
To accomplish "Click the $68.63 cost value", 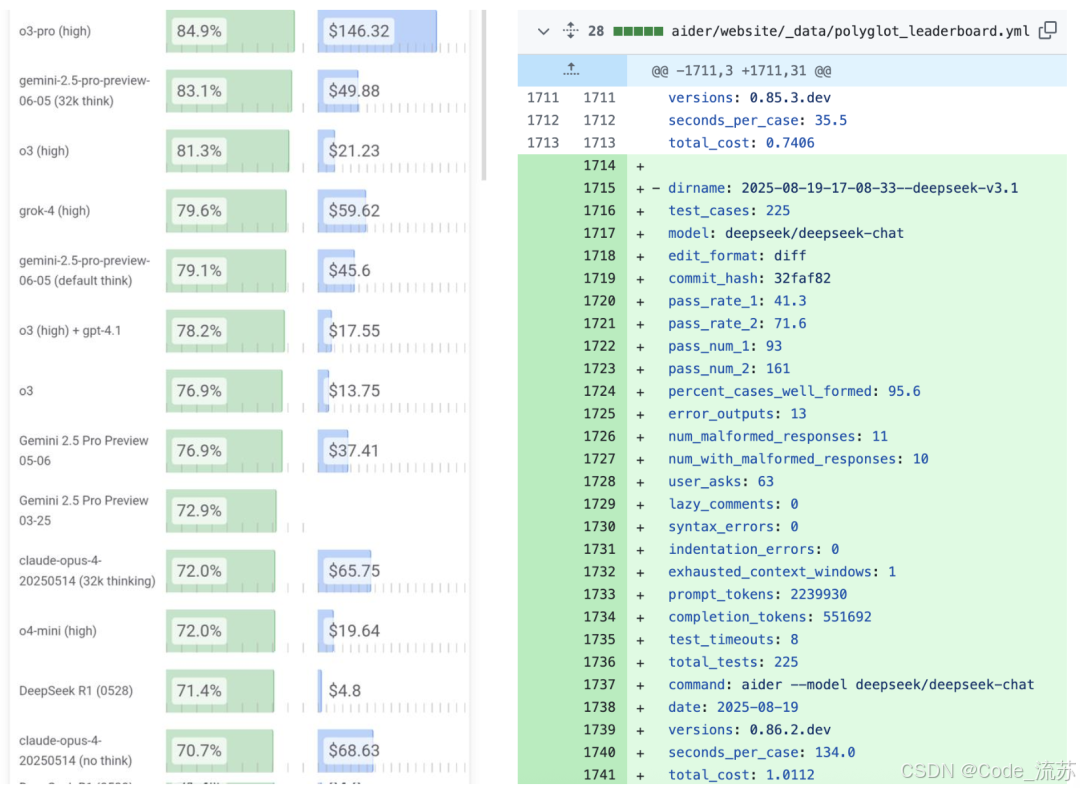I will tap(353, 751).
